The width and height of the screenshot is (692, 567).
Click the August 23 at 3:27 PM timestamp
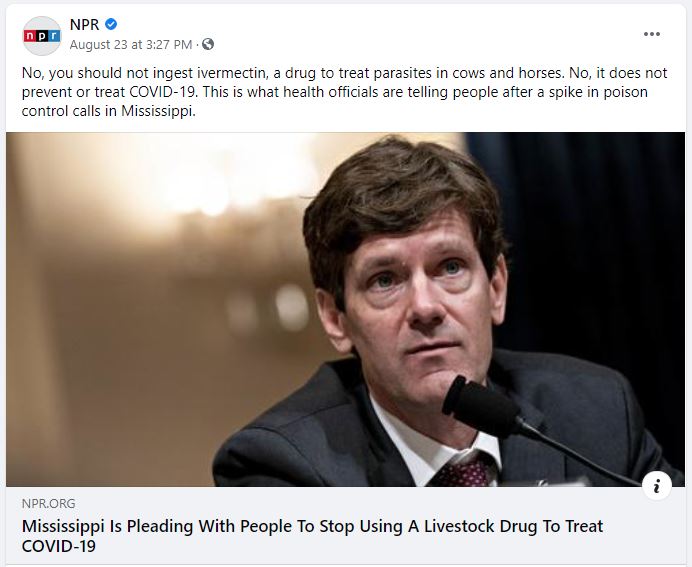(131, 45)
